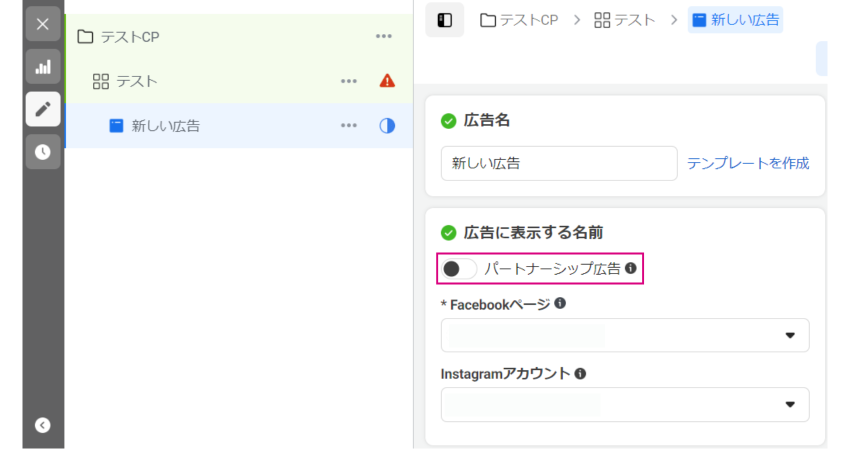Click the 広告名 text input field
The image size is (850, 450).
tap(559, 163)
